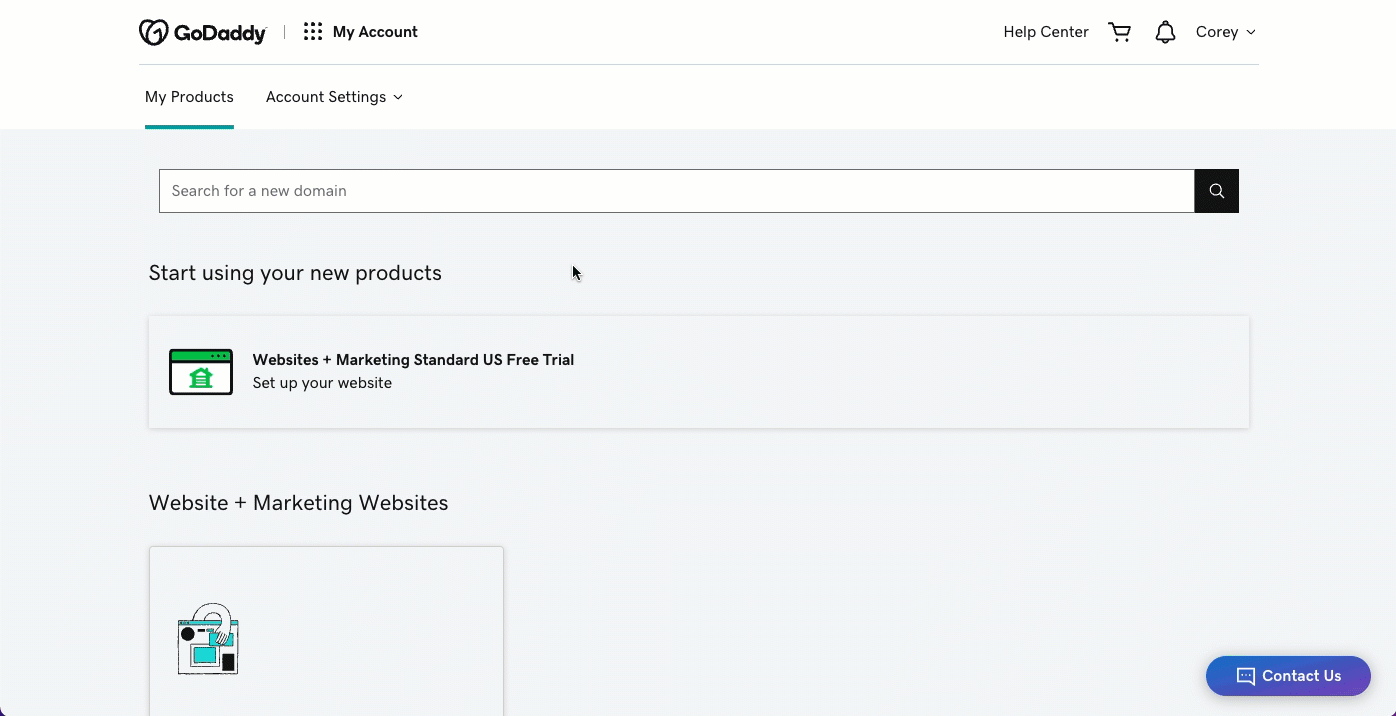The height and width of the screenshot is (716, 1396).
Task: Click the Set up your website text
Action: 322,383
